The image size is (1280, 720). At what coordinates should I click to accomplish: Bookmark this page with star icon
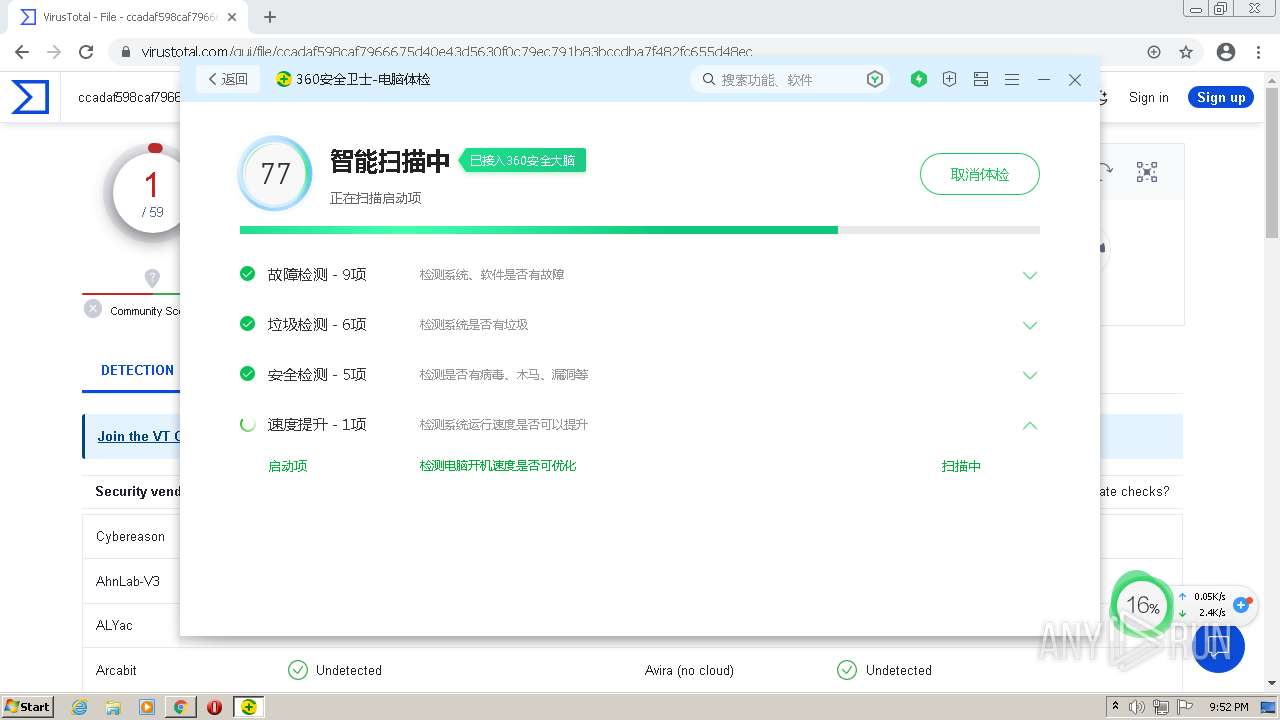coord(1186,52)
